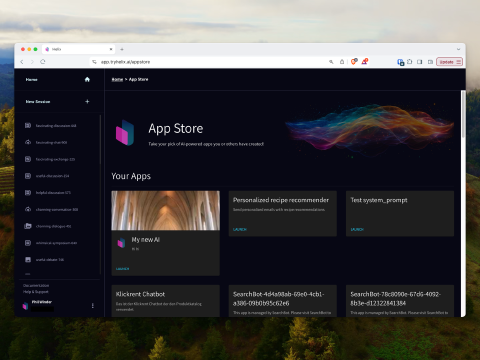Click the icon beside fascinating-exchange-225
Screen dimensions: 480x360
point(28,159)
